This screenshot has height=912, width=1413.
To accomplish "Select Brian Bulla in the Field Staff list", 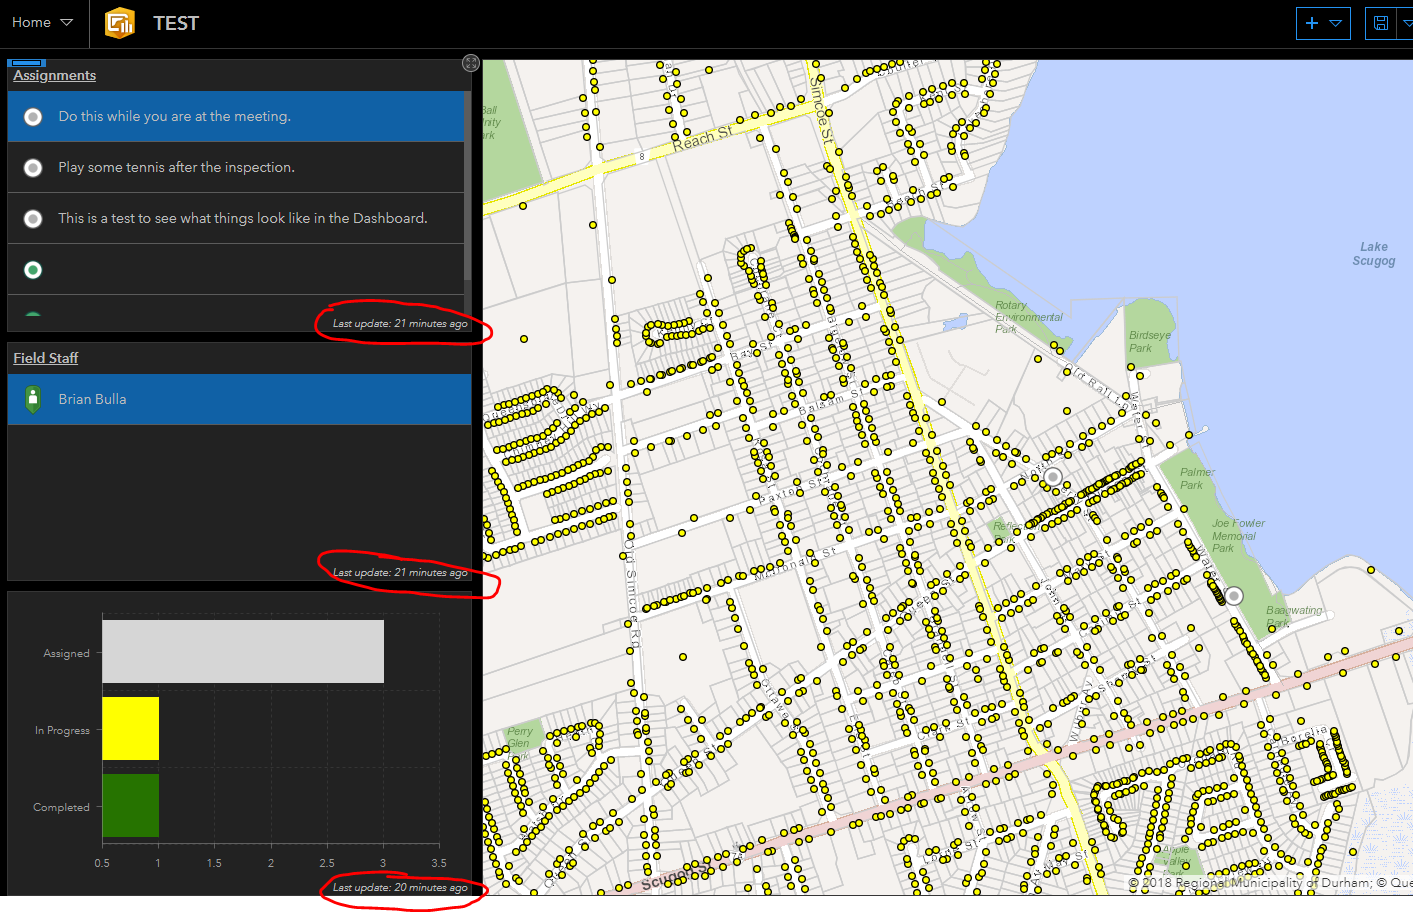I will (x=239, y=399).
